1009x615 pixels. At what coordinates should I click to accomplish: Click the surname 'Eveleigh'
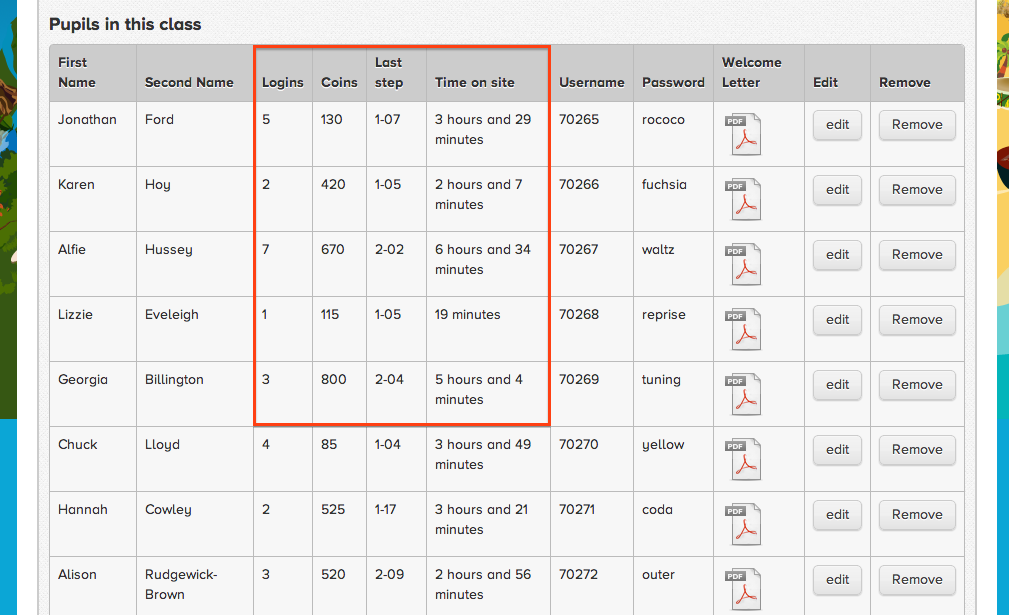(171, 315)
